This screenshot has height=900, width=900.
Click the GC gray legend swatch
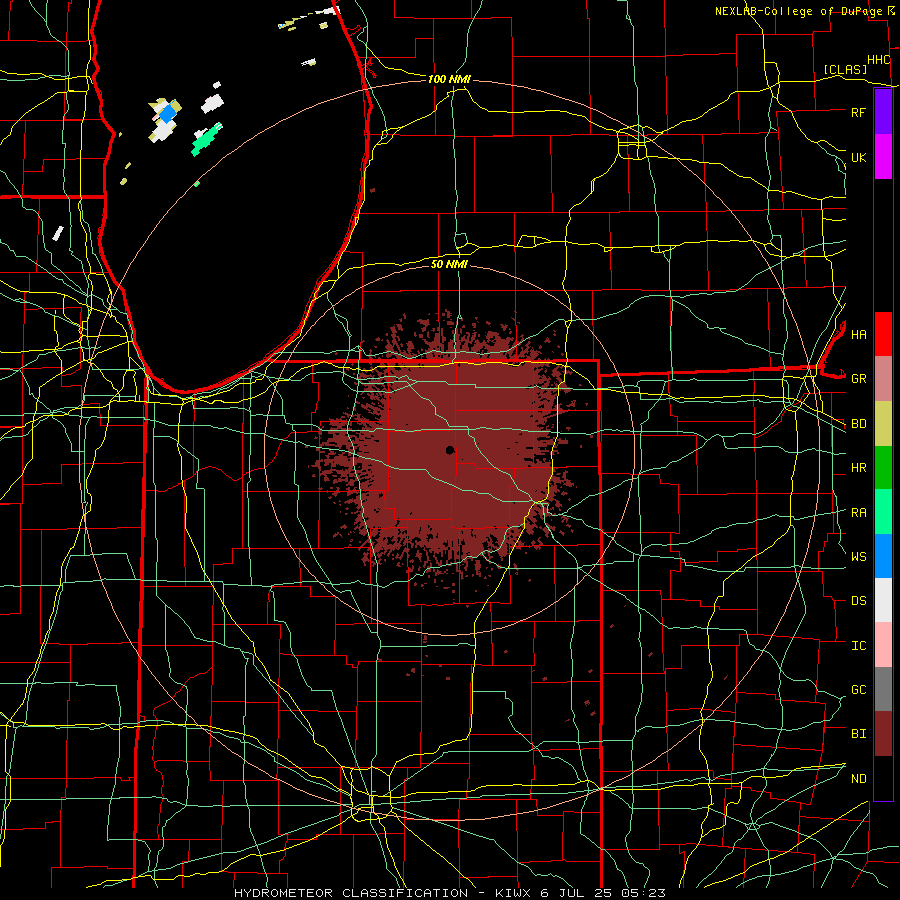click(x=883, y=689)
